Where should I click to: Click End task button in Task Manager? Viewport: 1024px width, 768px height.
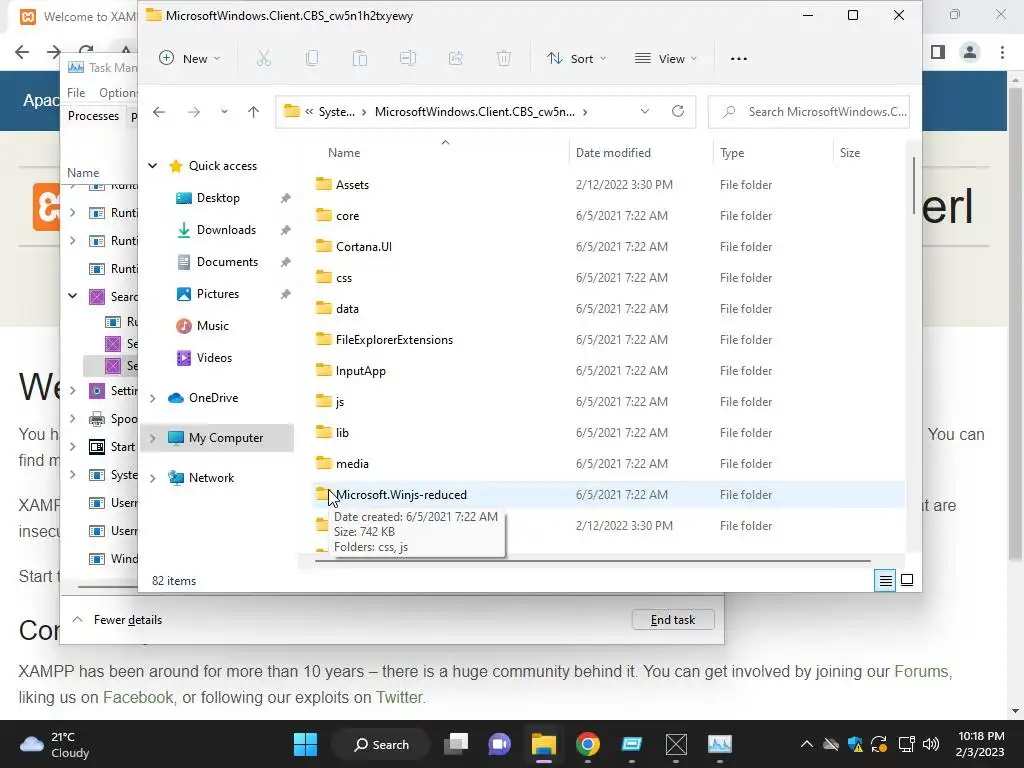[673, 620]
